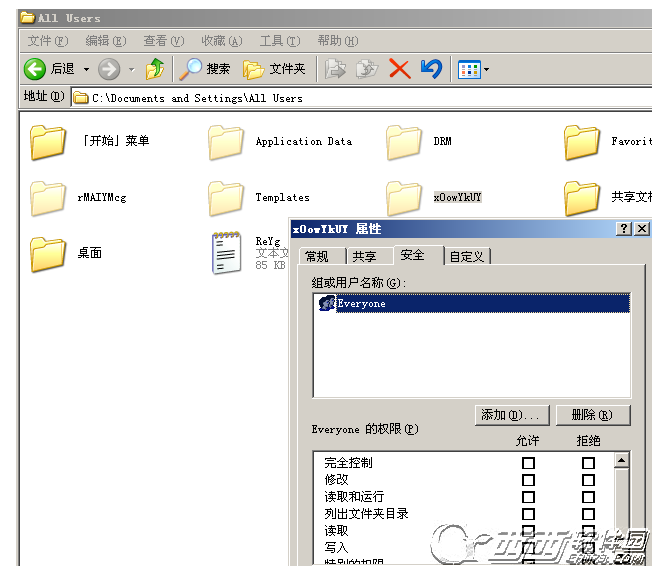
Task: Check Deny for Modify (修改)
Action: click(x=588, y=480)
